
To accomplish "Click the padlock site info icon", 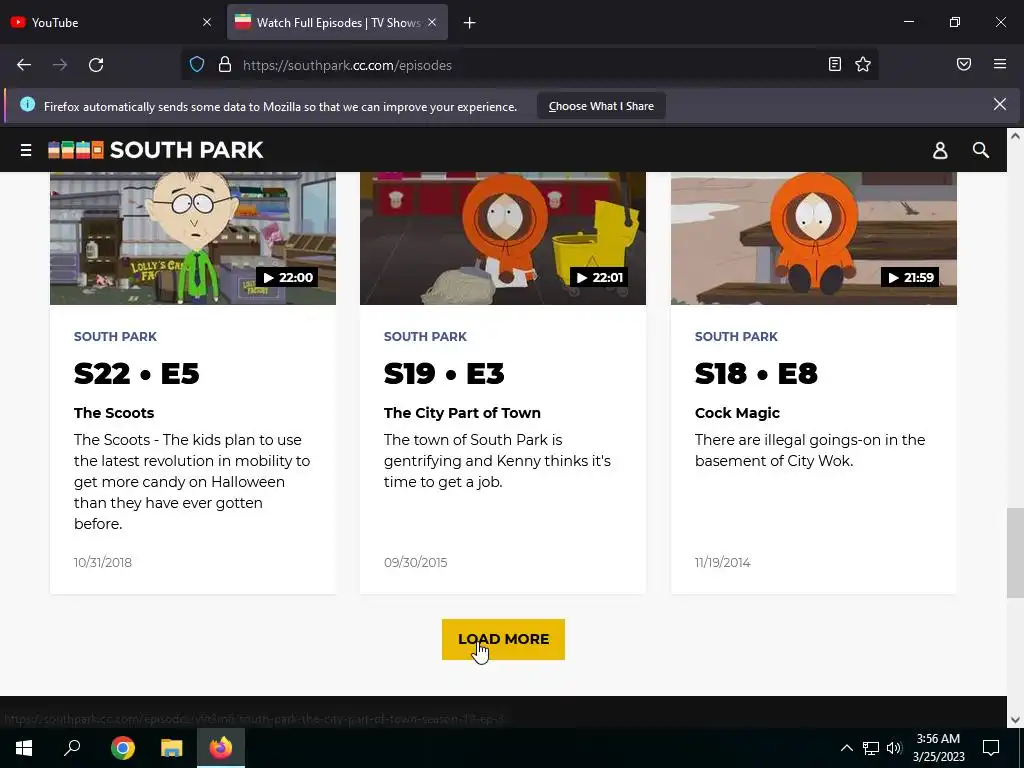I will [x=225, y=65].
